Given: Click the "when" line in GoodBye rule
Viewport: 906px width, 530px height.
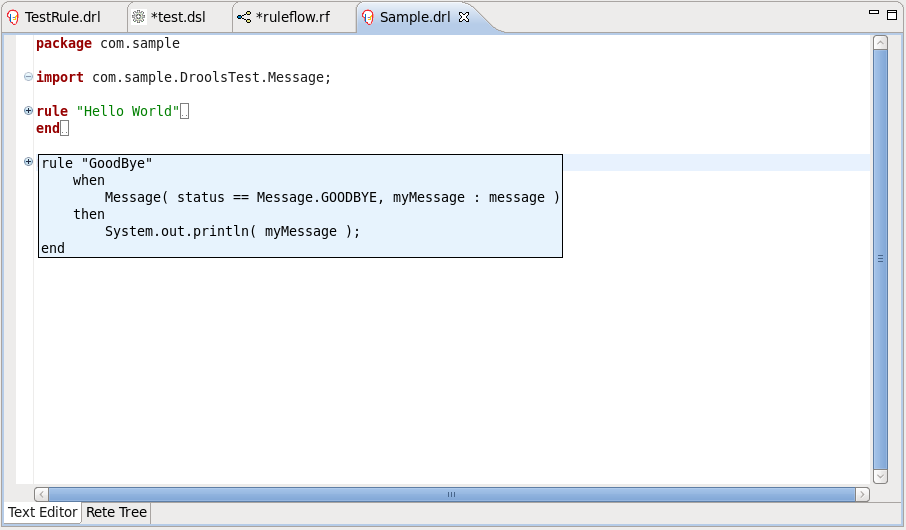Looking at the screenshot, I should click(x=88, y=180).
